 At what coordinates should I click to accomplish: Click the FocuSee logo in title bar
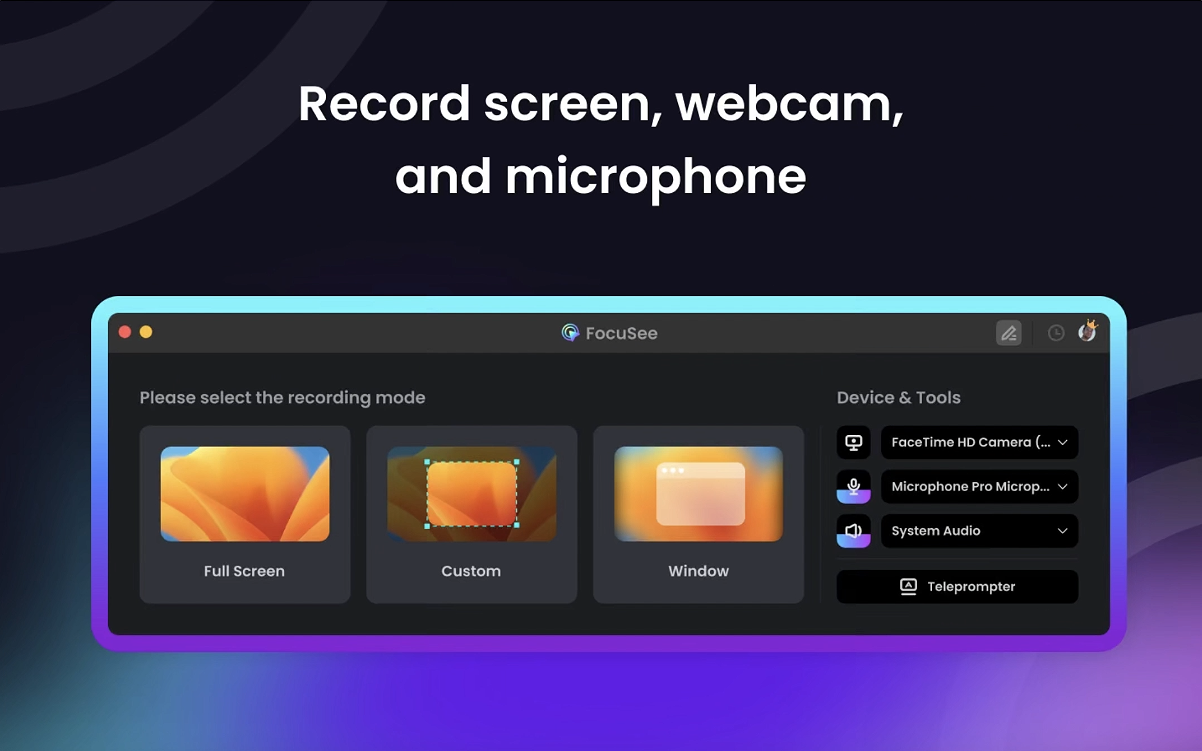point(570,333)
